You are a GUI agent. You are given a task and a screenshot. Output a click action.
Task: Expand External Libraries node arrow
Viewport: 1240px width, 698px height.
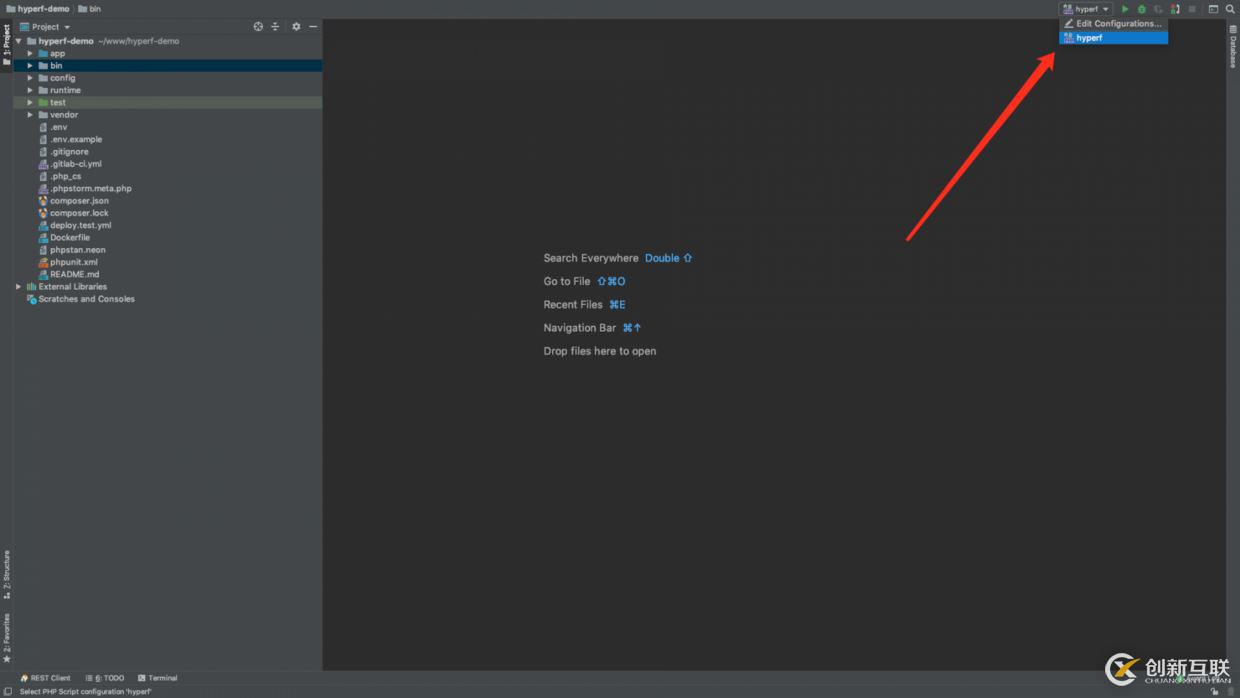[18, 287]
